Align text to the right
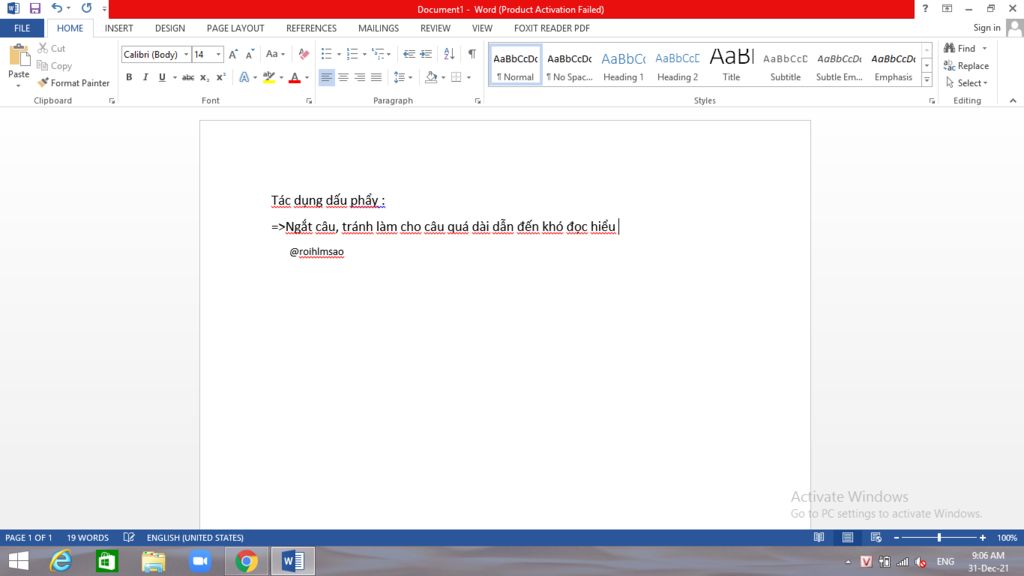This screenshot has width=1024, height=576. [360, 77]
